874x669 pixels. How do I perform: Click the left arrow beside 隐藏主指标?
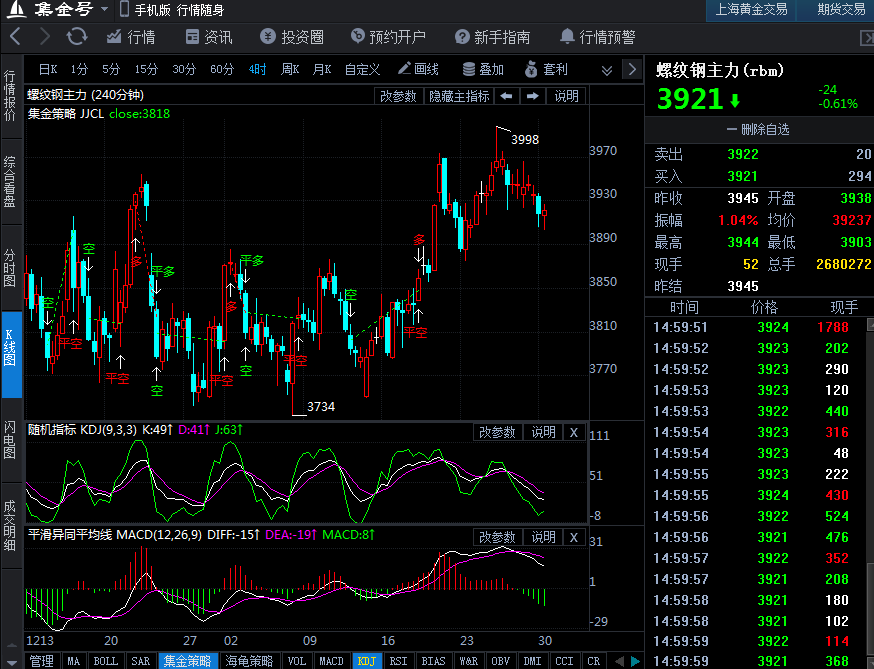pyautogui.click(x=507, y=96)
